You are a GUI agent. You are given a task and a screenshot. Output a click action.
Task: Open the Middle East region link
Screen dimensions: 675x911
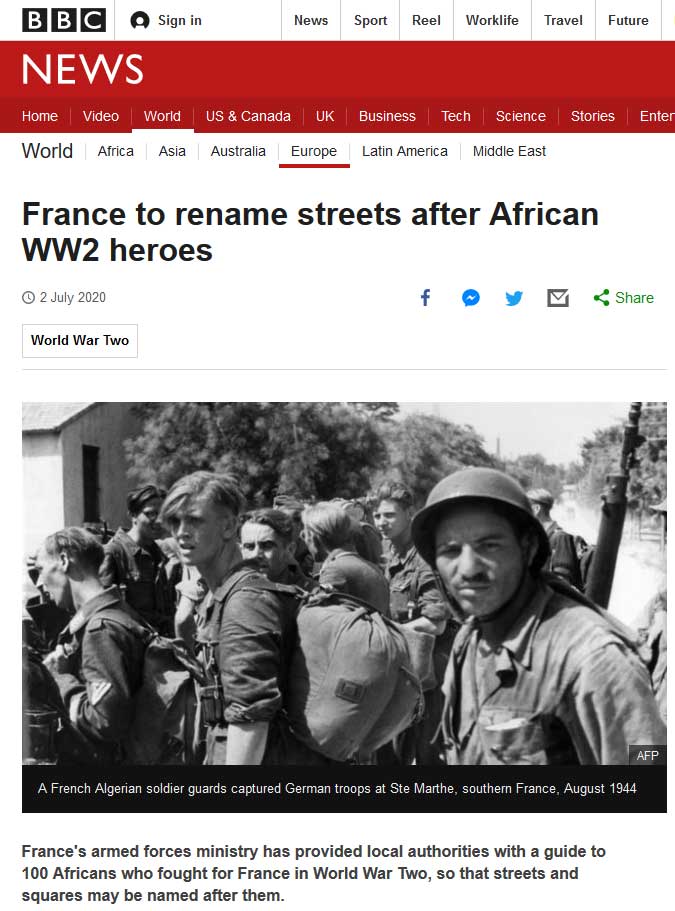[x=509, y=151]
